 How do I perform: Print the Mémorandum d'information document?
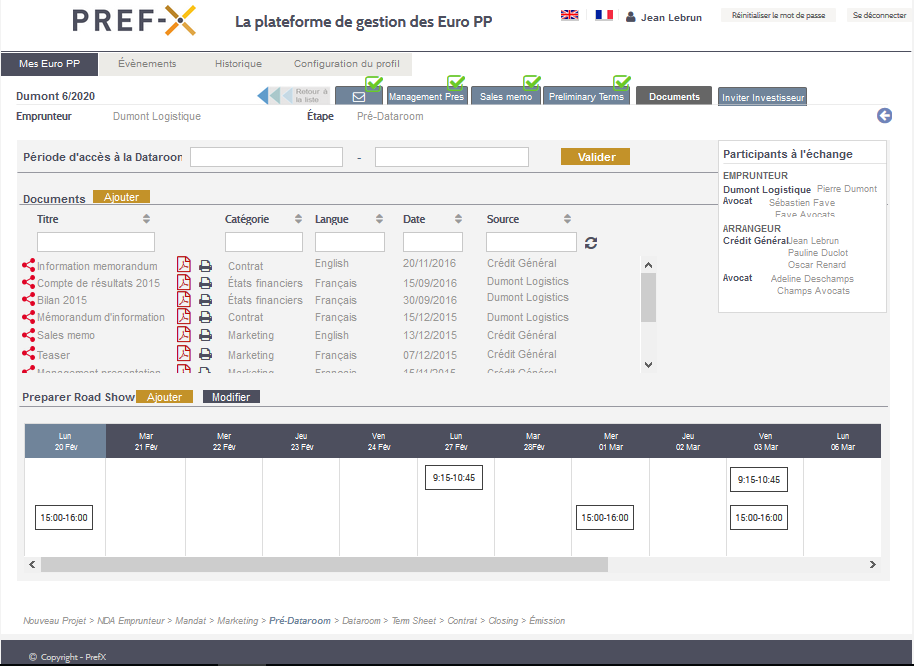pyautogui.click(x=205, y=318)
